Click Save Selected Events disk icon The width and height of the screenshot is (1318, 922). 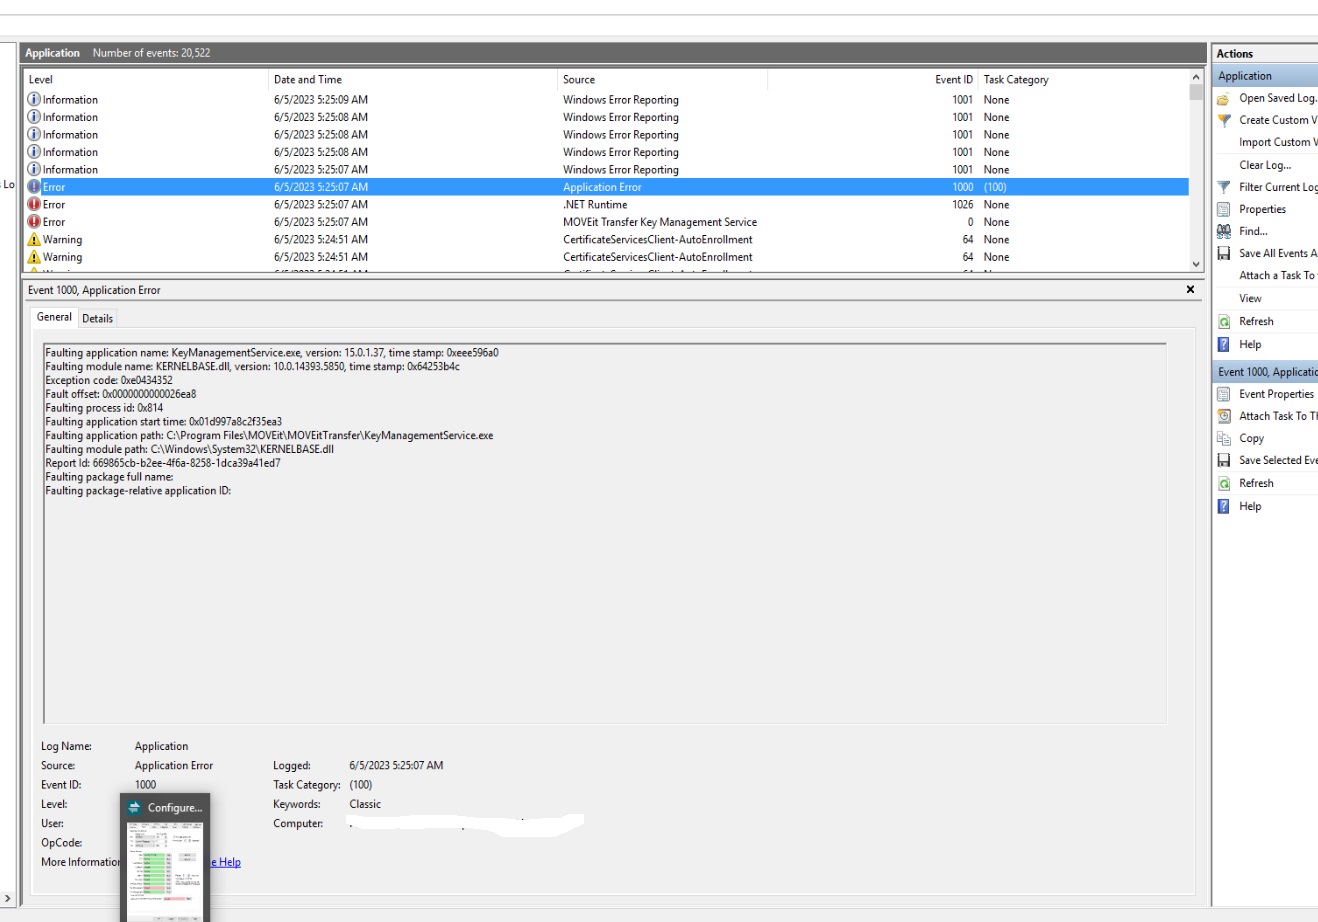(x=1223, y=460)
